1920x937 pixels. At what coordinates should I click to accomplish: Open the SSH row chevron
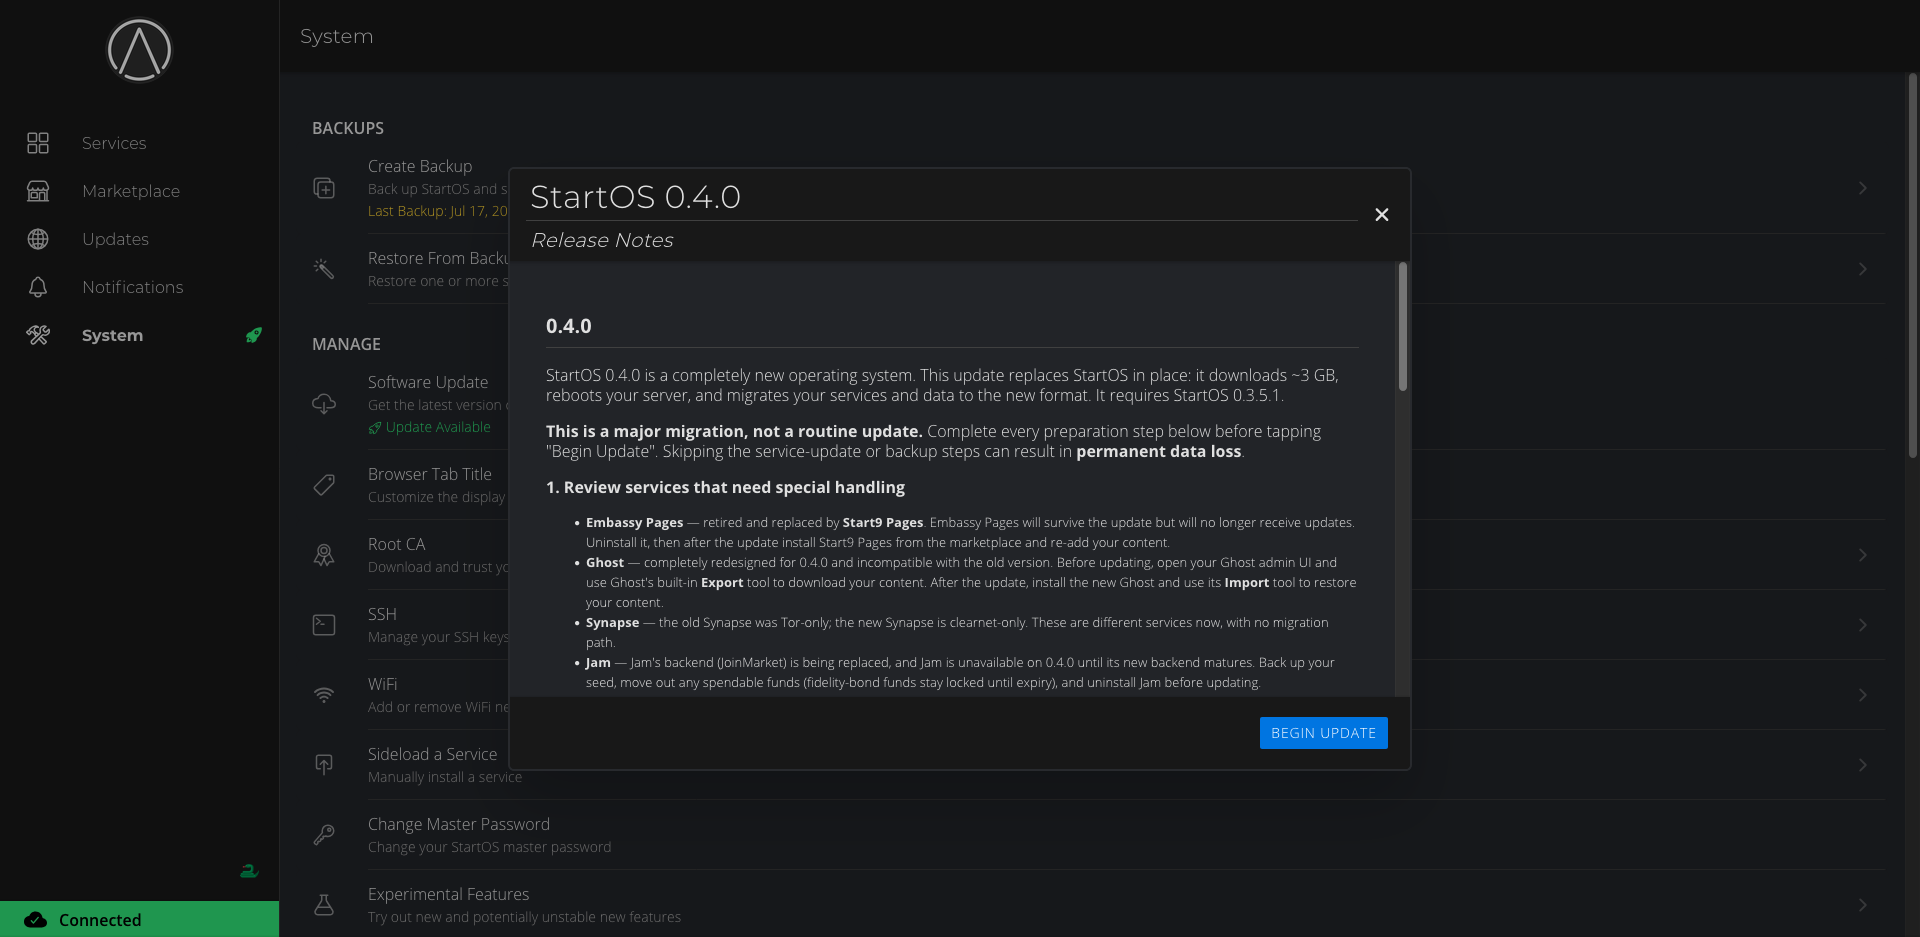(x=1863, y=625)
